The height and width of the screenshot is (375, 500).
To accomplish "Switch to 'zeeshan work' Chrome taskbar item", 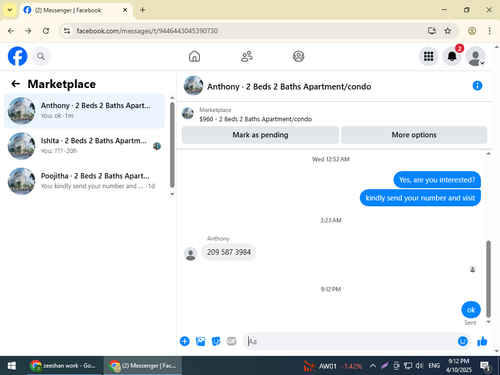I will click(63, 366).
